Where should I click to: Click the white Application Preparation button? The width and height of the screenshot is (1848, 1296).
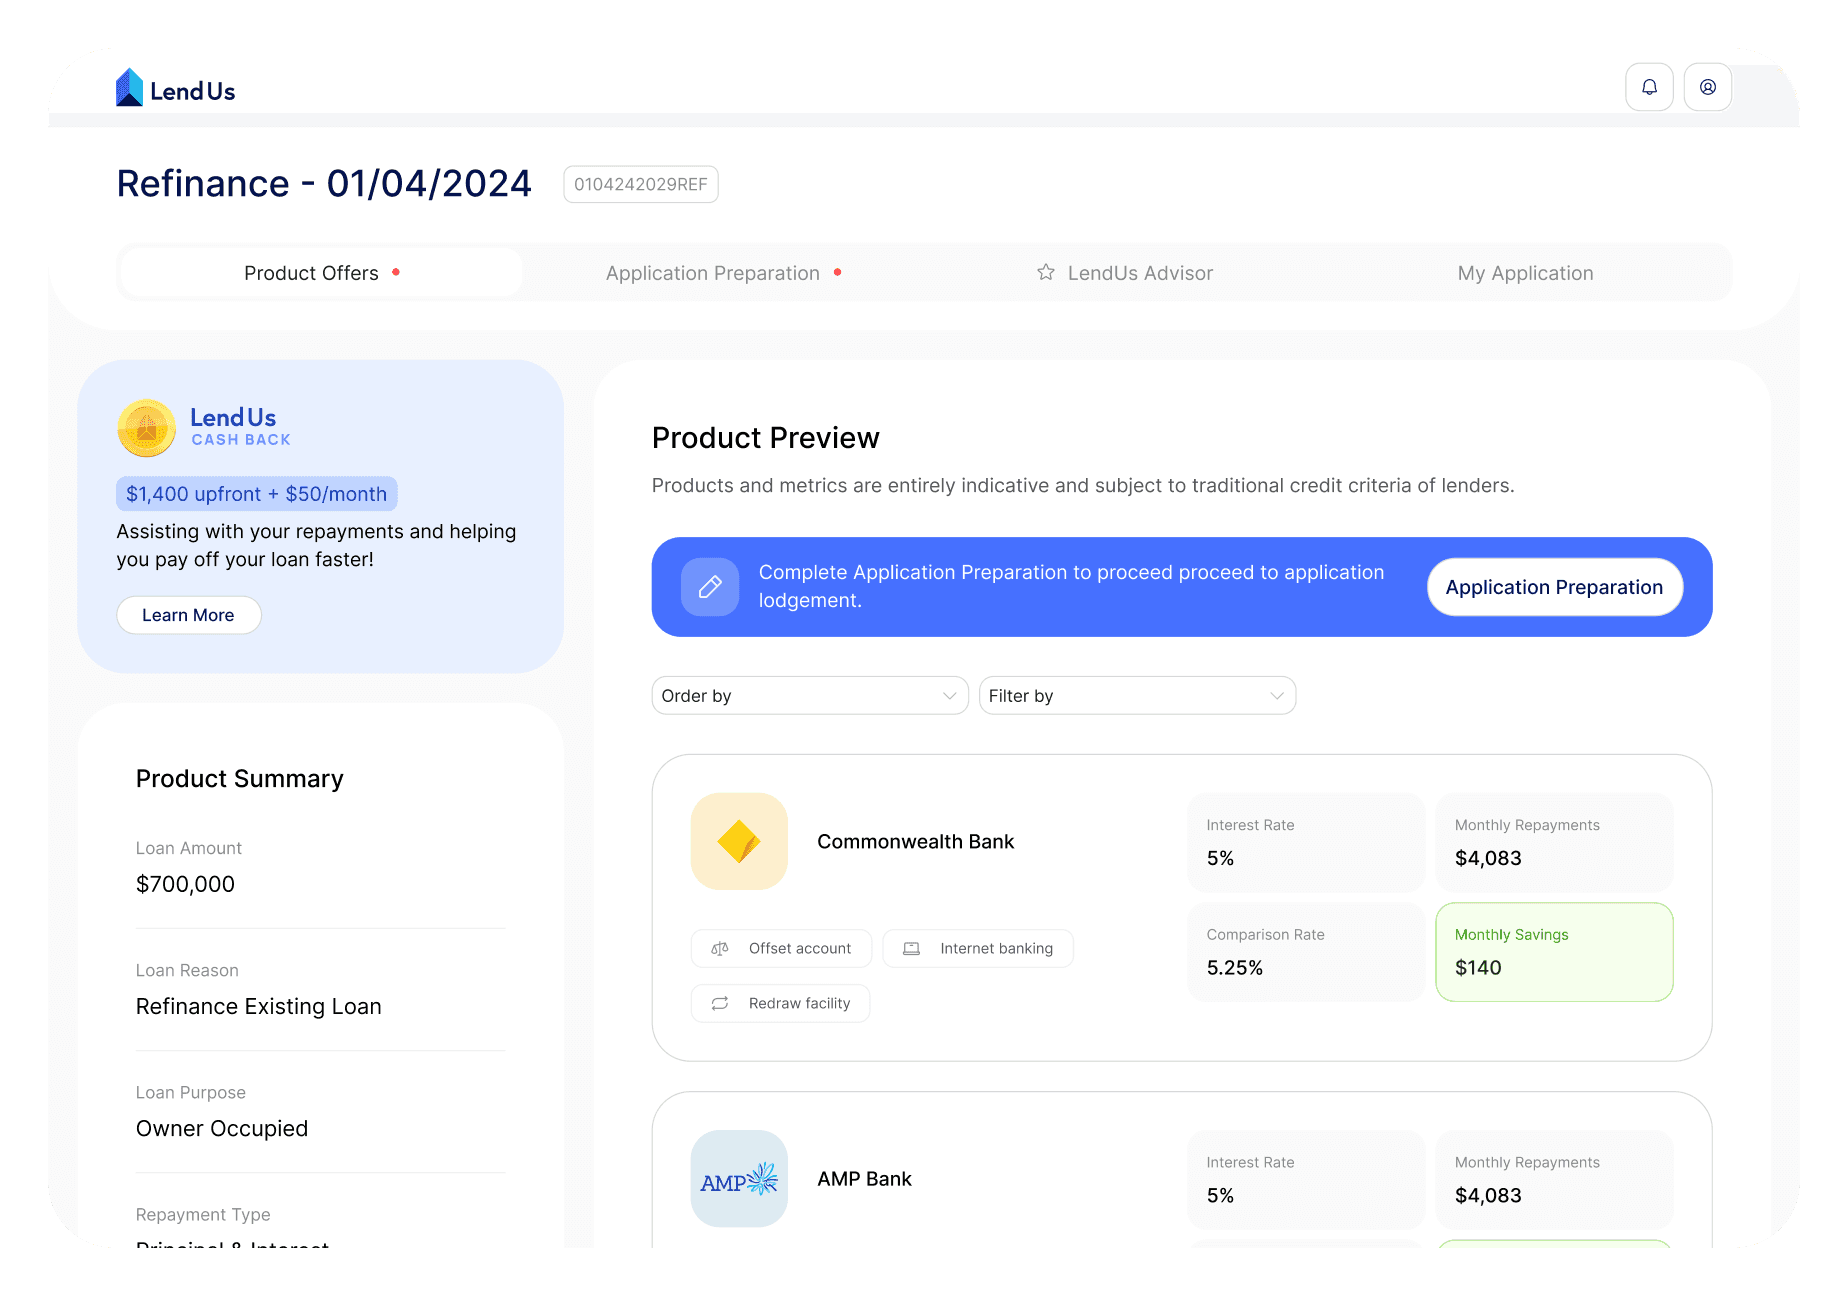tap(1554, 587)
